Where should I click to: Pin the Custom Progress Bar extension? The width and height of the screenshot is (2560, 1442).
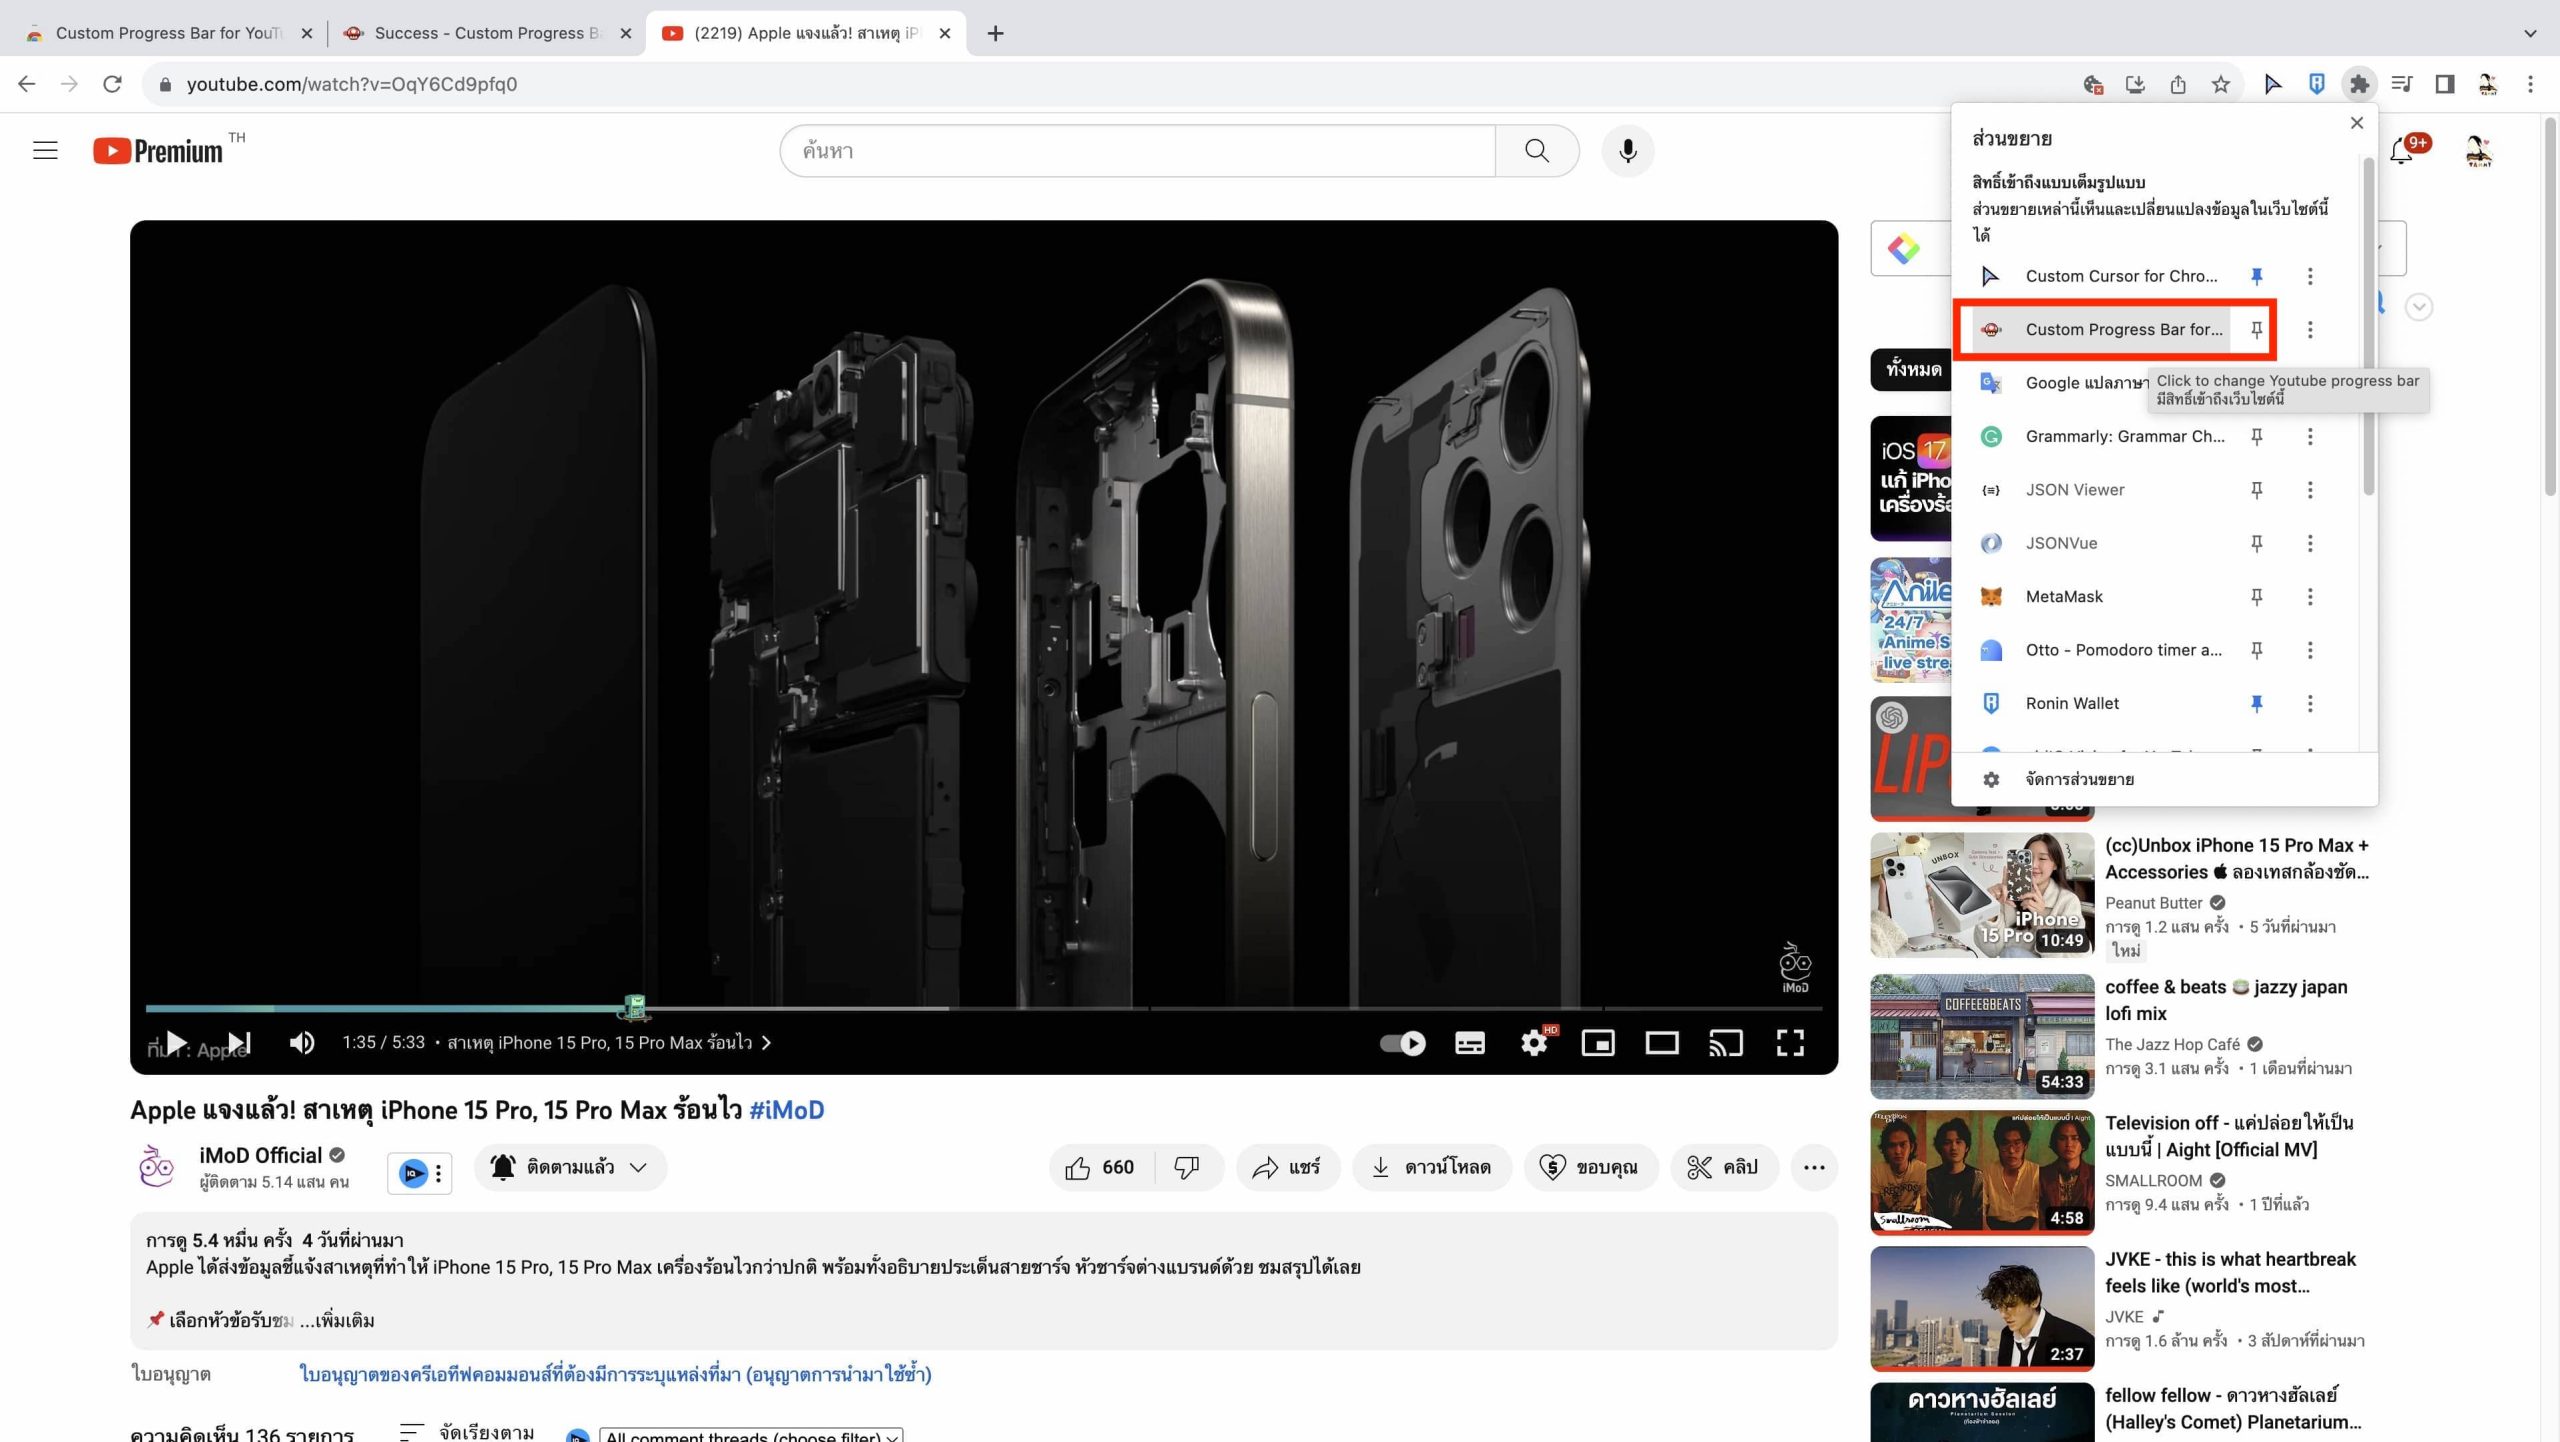pyautogui.click(x=2256, y=330)
